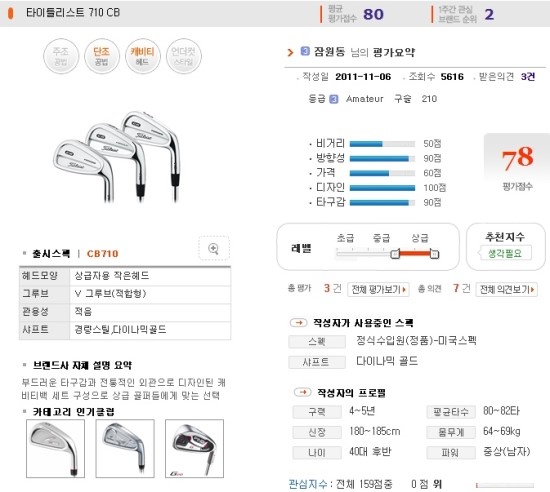This screenshot has width=550, height=492.
Task: Click the Titleist 710 CB irons image
Action: (116, 157)
